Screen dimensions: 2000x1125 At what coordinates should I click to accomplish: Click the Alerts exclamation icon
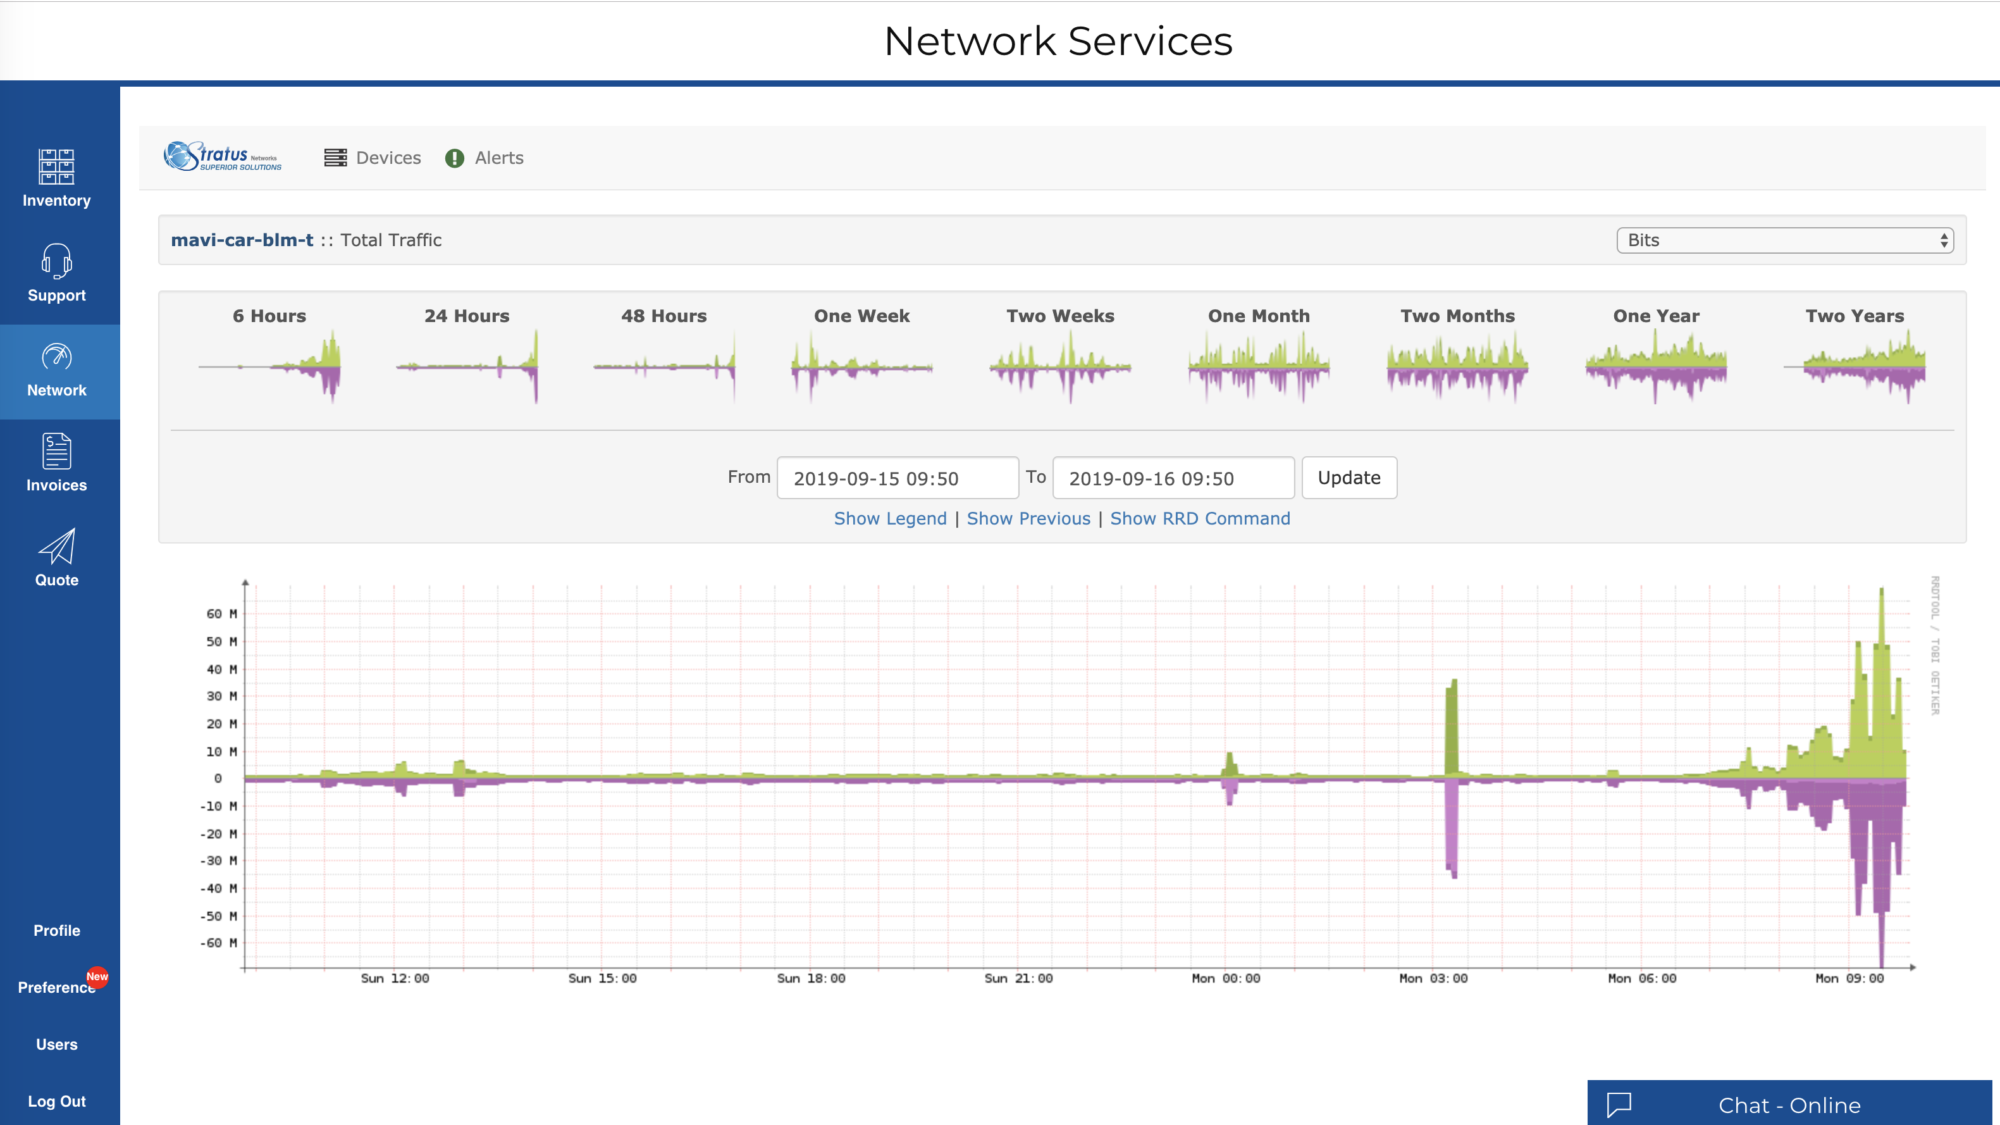click(x=455, y=158)
